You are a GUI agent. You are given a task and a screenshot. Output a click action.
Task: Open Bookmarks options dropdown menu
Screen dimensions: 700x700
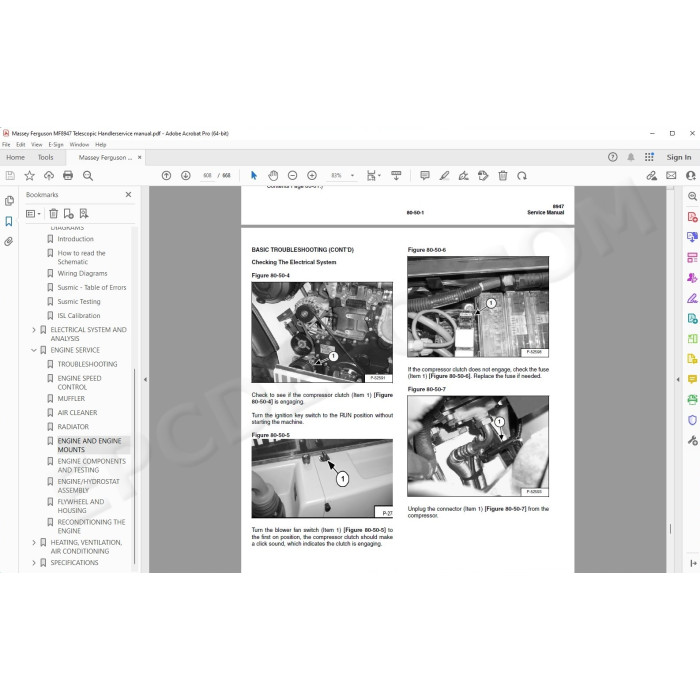click(33, 213)
